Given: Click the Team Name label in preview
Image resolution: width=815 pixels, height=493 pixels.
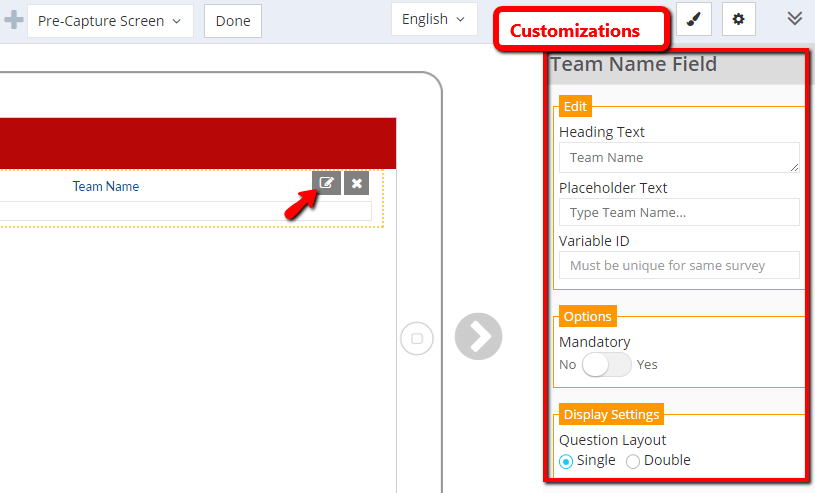Looking at the screenshot, I should tap(106, 186).
